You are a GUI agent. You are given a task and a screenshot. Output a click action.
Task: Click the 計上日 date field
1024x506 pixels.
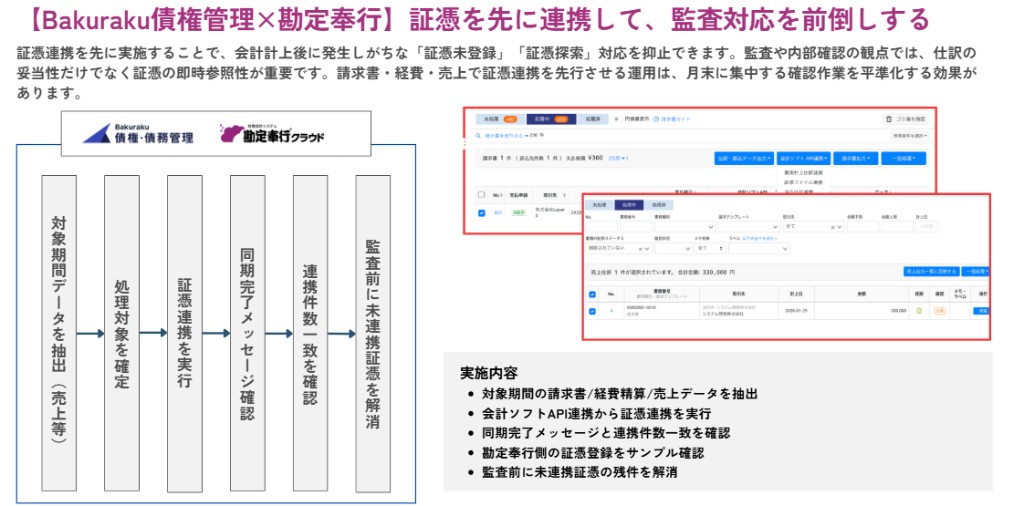click(927, 227)
